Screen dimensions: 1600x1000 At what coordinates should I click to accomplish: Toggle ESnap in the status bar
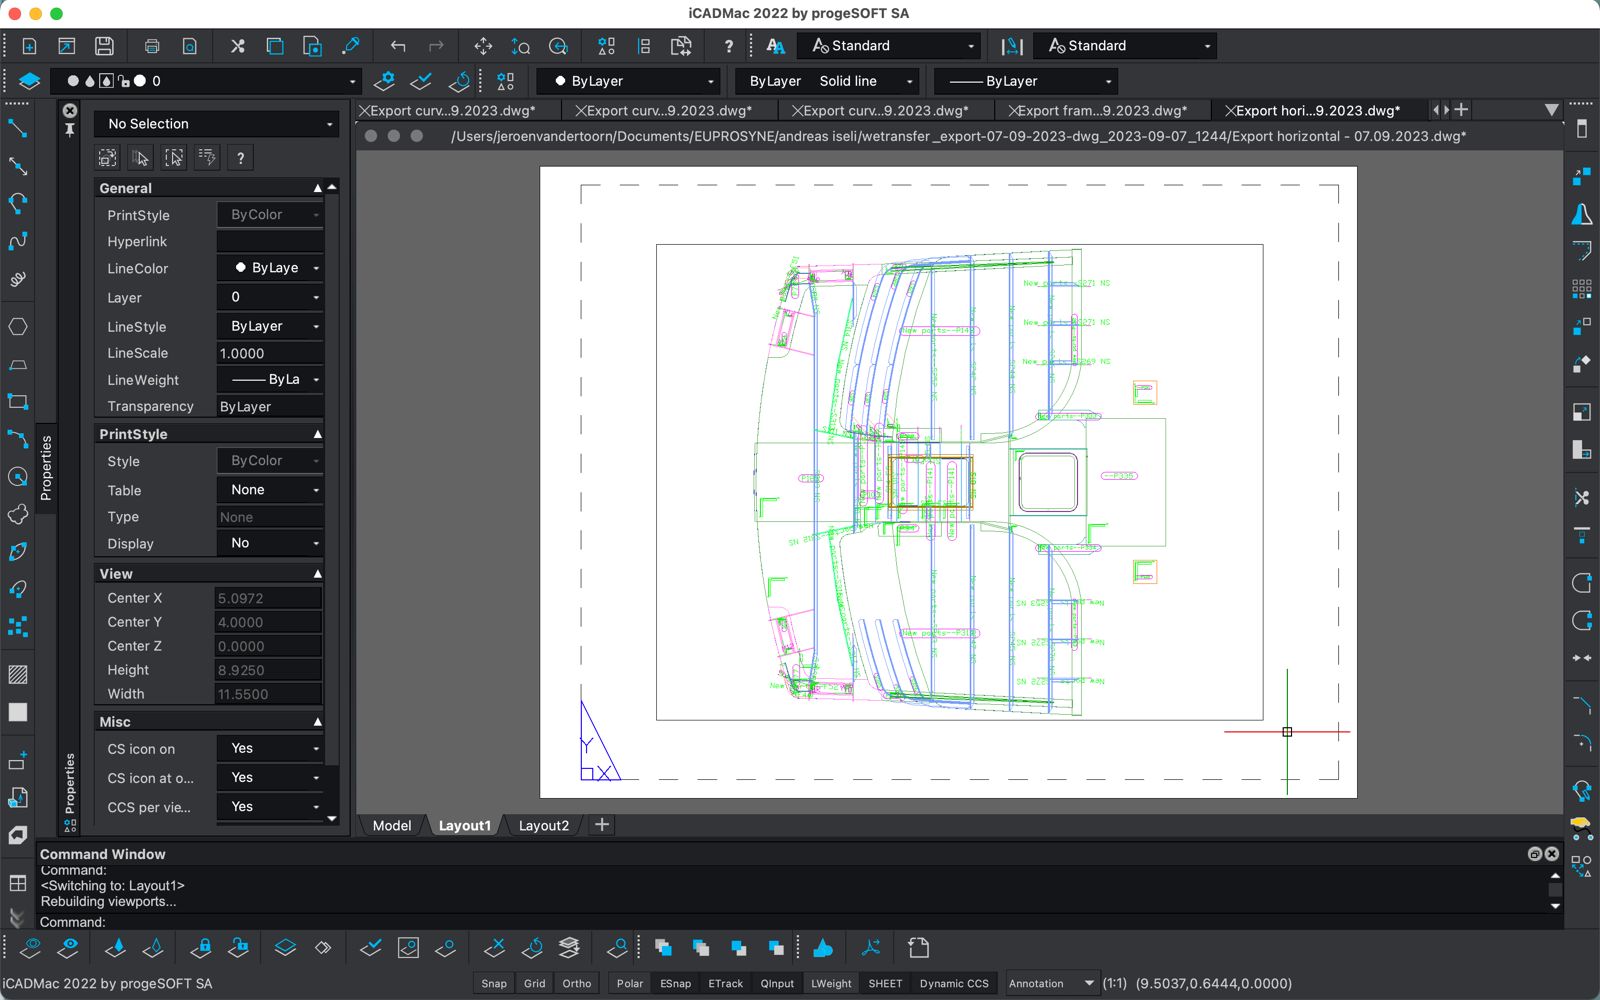675,984
